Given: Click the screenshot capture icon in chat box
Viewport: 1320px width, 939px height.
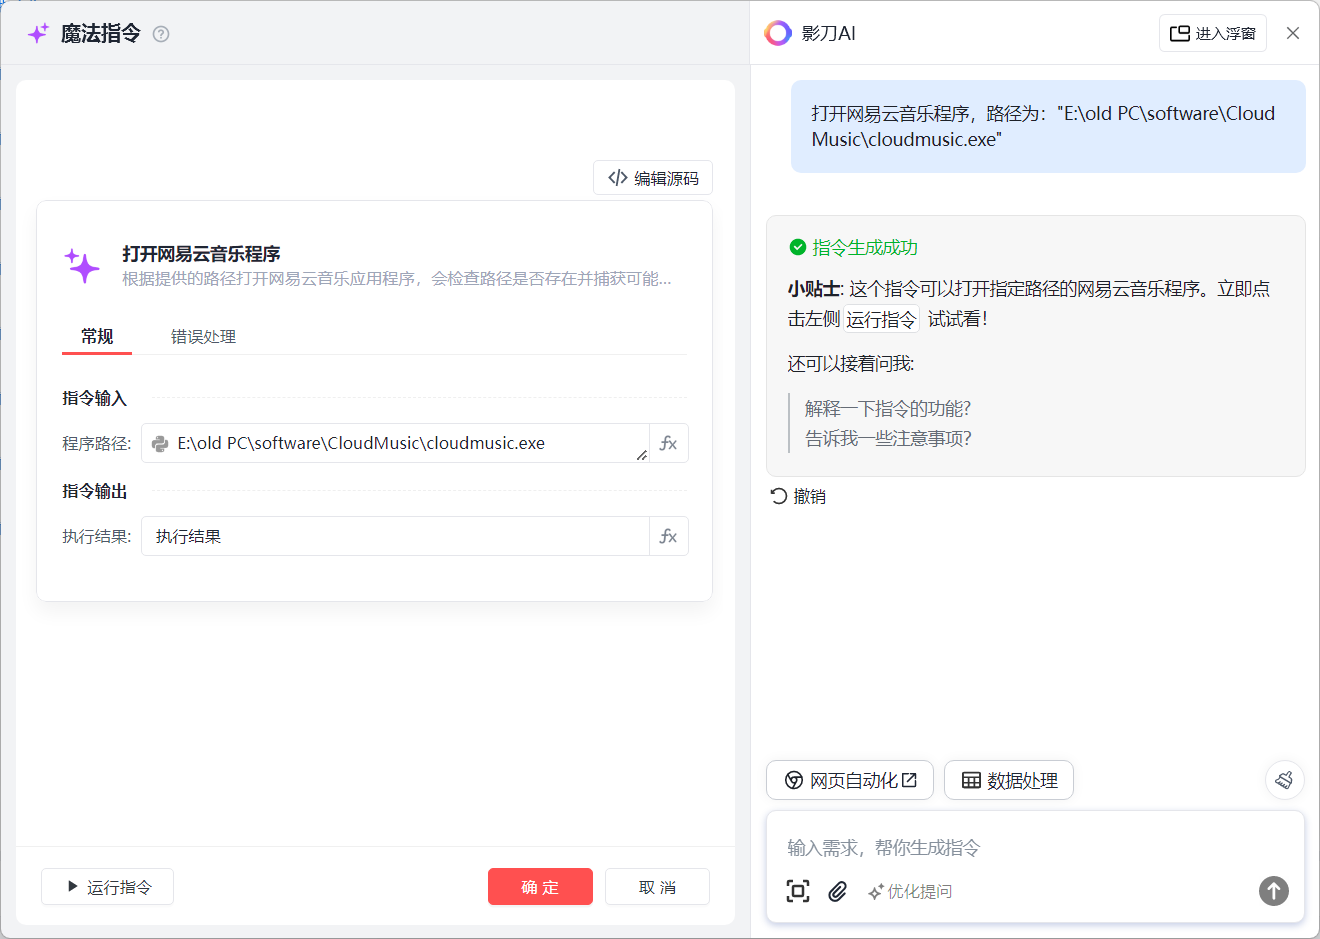Looking at the screenshot, I should tap(798, 891).
